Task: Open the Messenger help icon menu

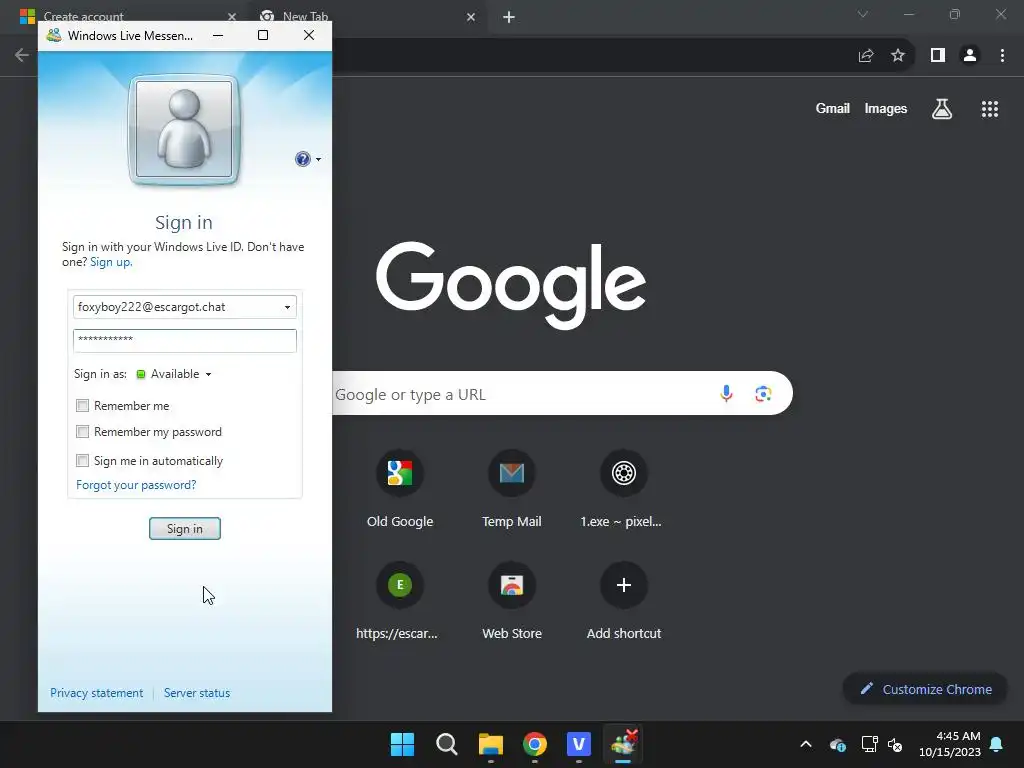Action: [308, 159]
